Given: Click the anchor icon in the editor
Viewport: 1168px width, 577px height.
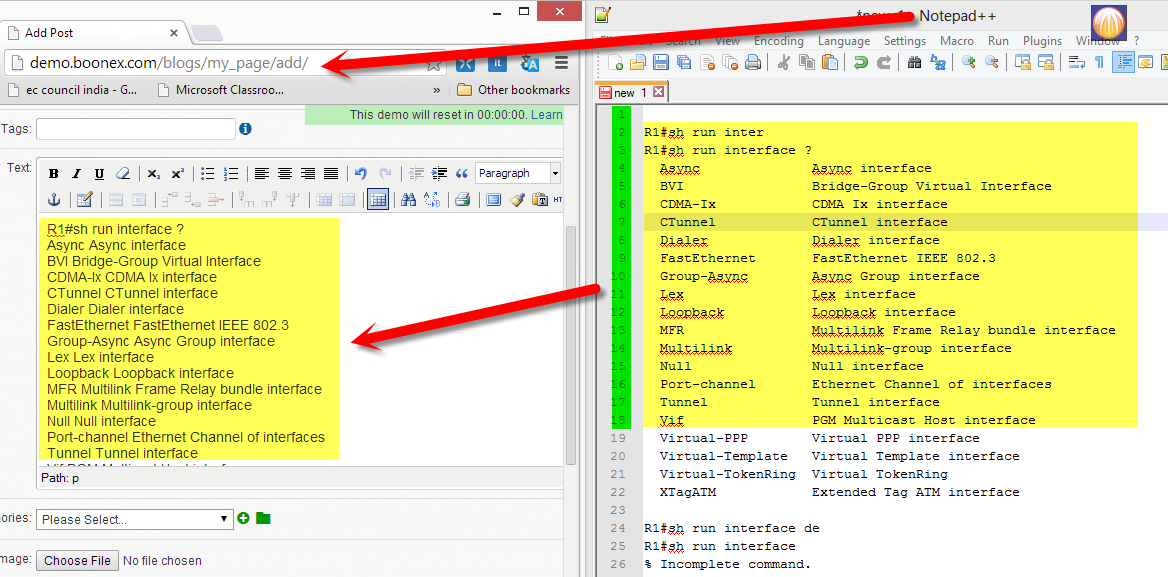Looking at the screenshot, I should (54, 200).
